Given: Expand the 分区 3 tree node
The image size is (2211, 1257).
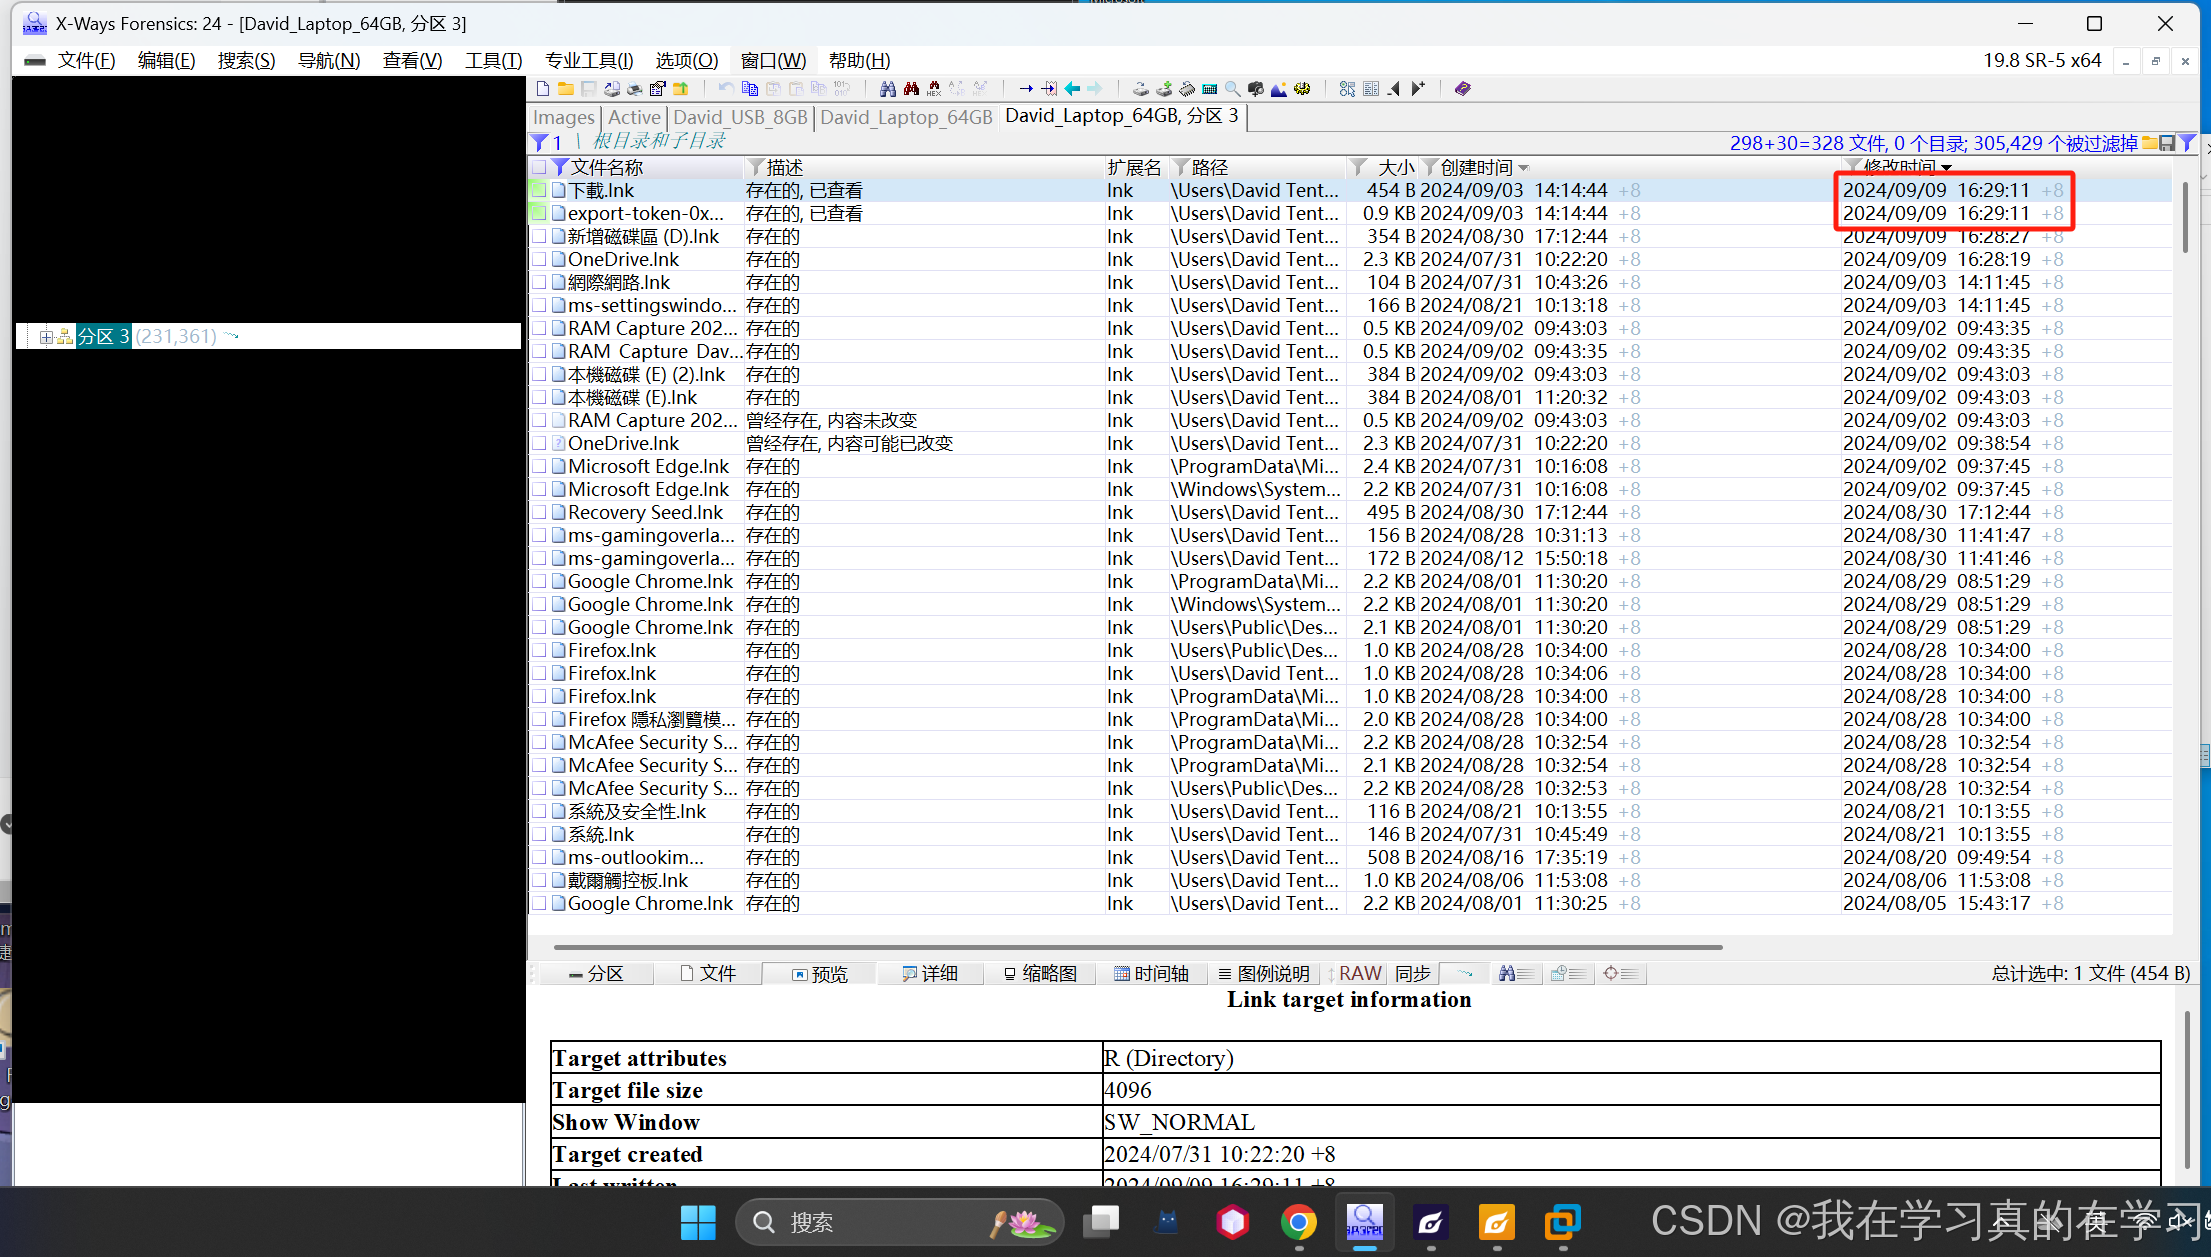Looking at the screenshot, I should 46,337.
